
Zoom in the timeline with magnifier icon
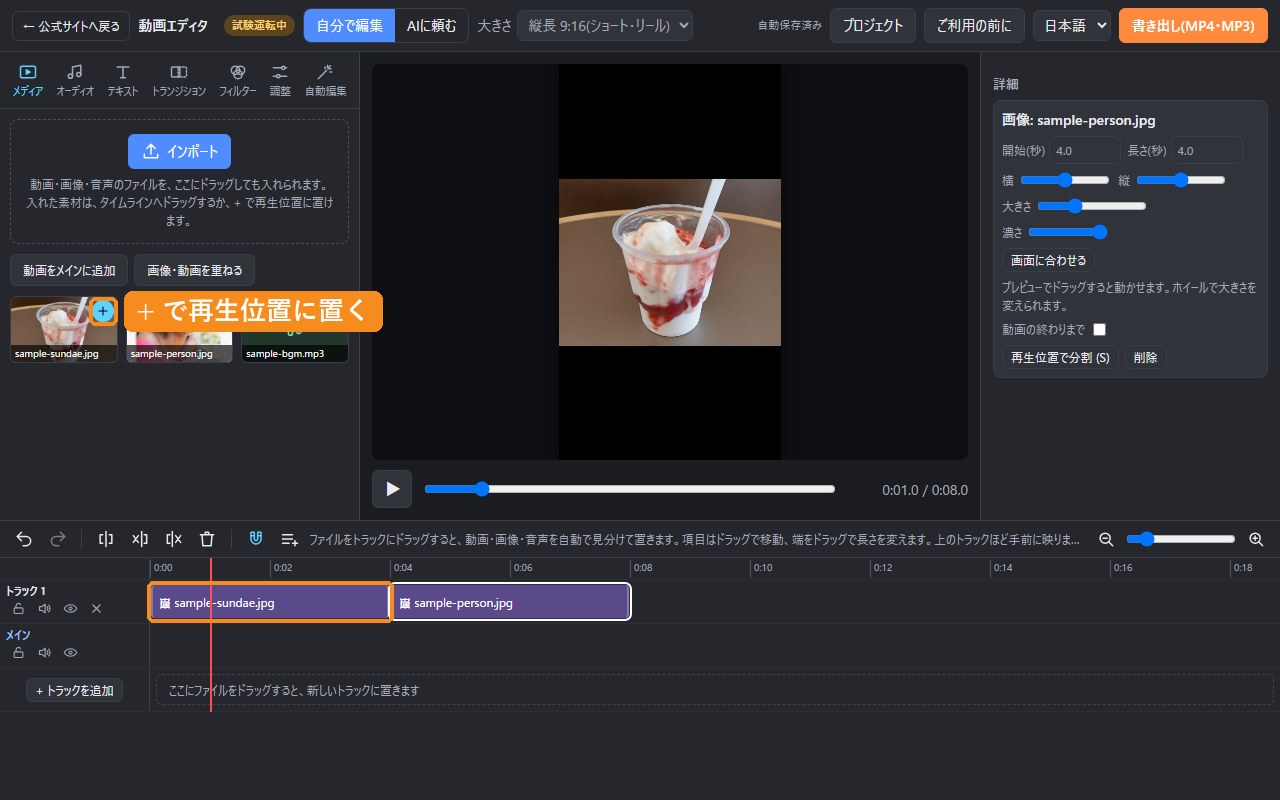pos(1256,539)
